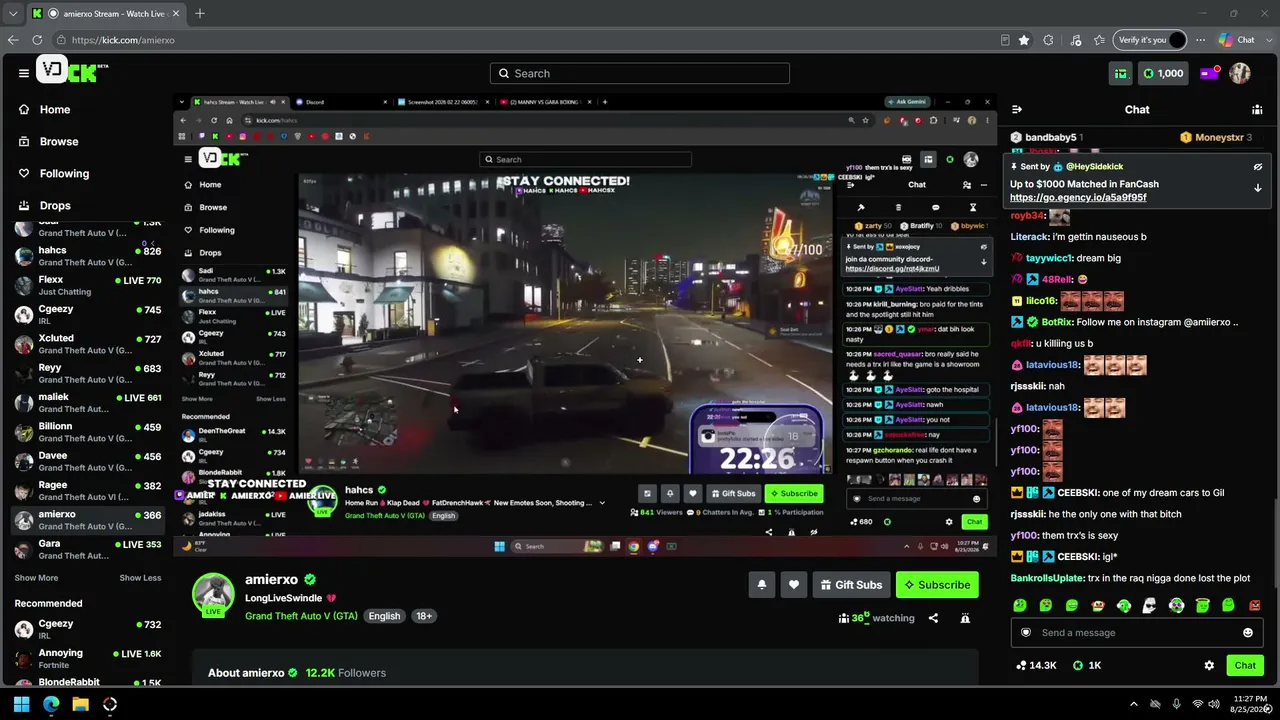This screenshot has width=1280, height=720.
Task: Click the Send a message input
Action: (1136, 632)
